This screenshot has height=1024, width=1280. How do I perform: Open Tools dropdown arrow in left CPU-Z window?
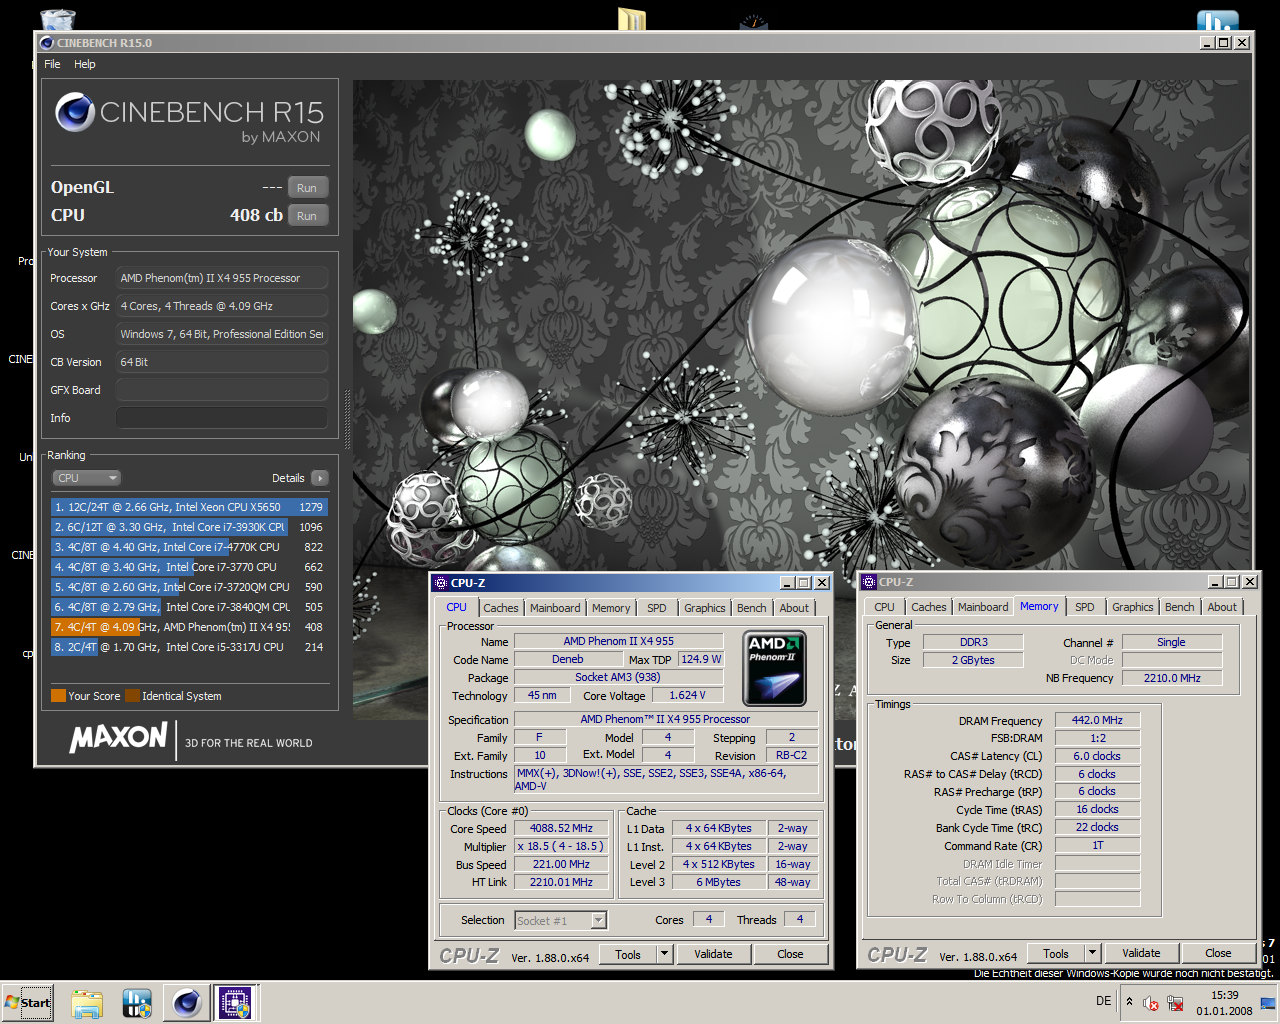pyautogui.click(x=664, y=954)
